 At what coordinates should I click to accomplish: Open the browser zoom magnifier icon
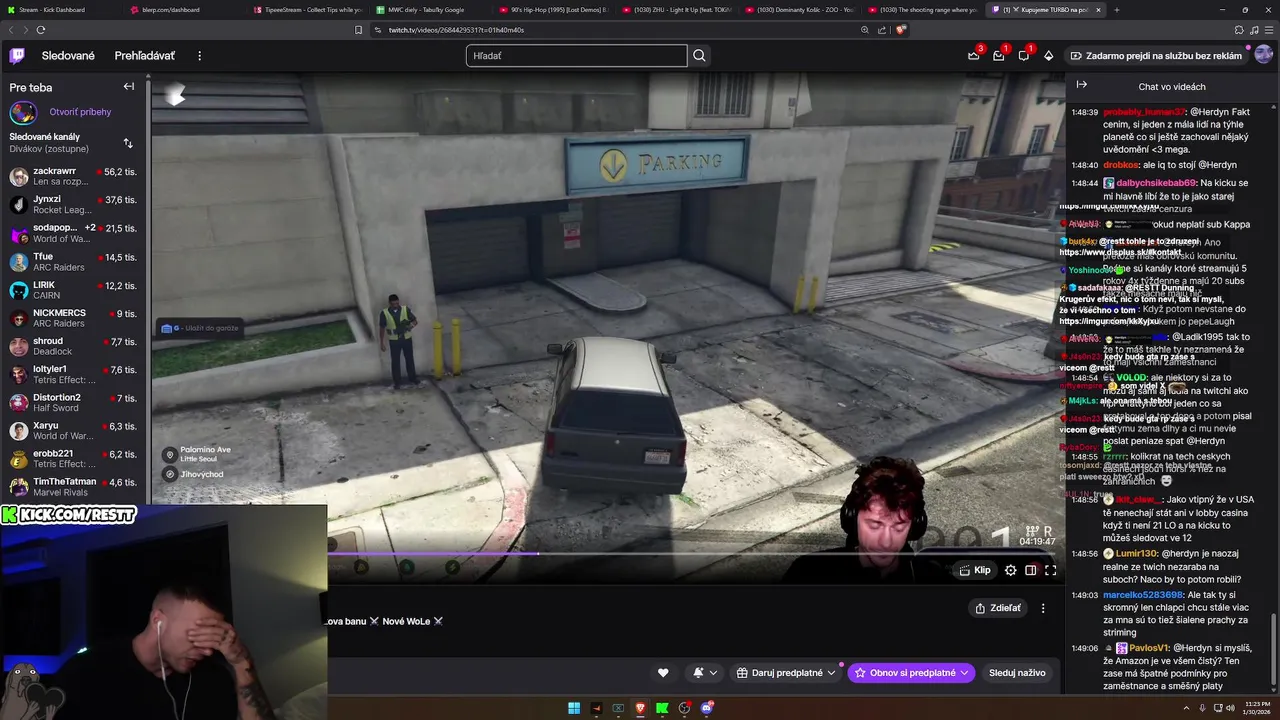865,30
